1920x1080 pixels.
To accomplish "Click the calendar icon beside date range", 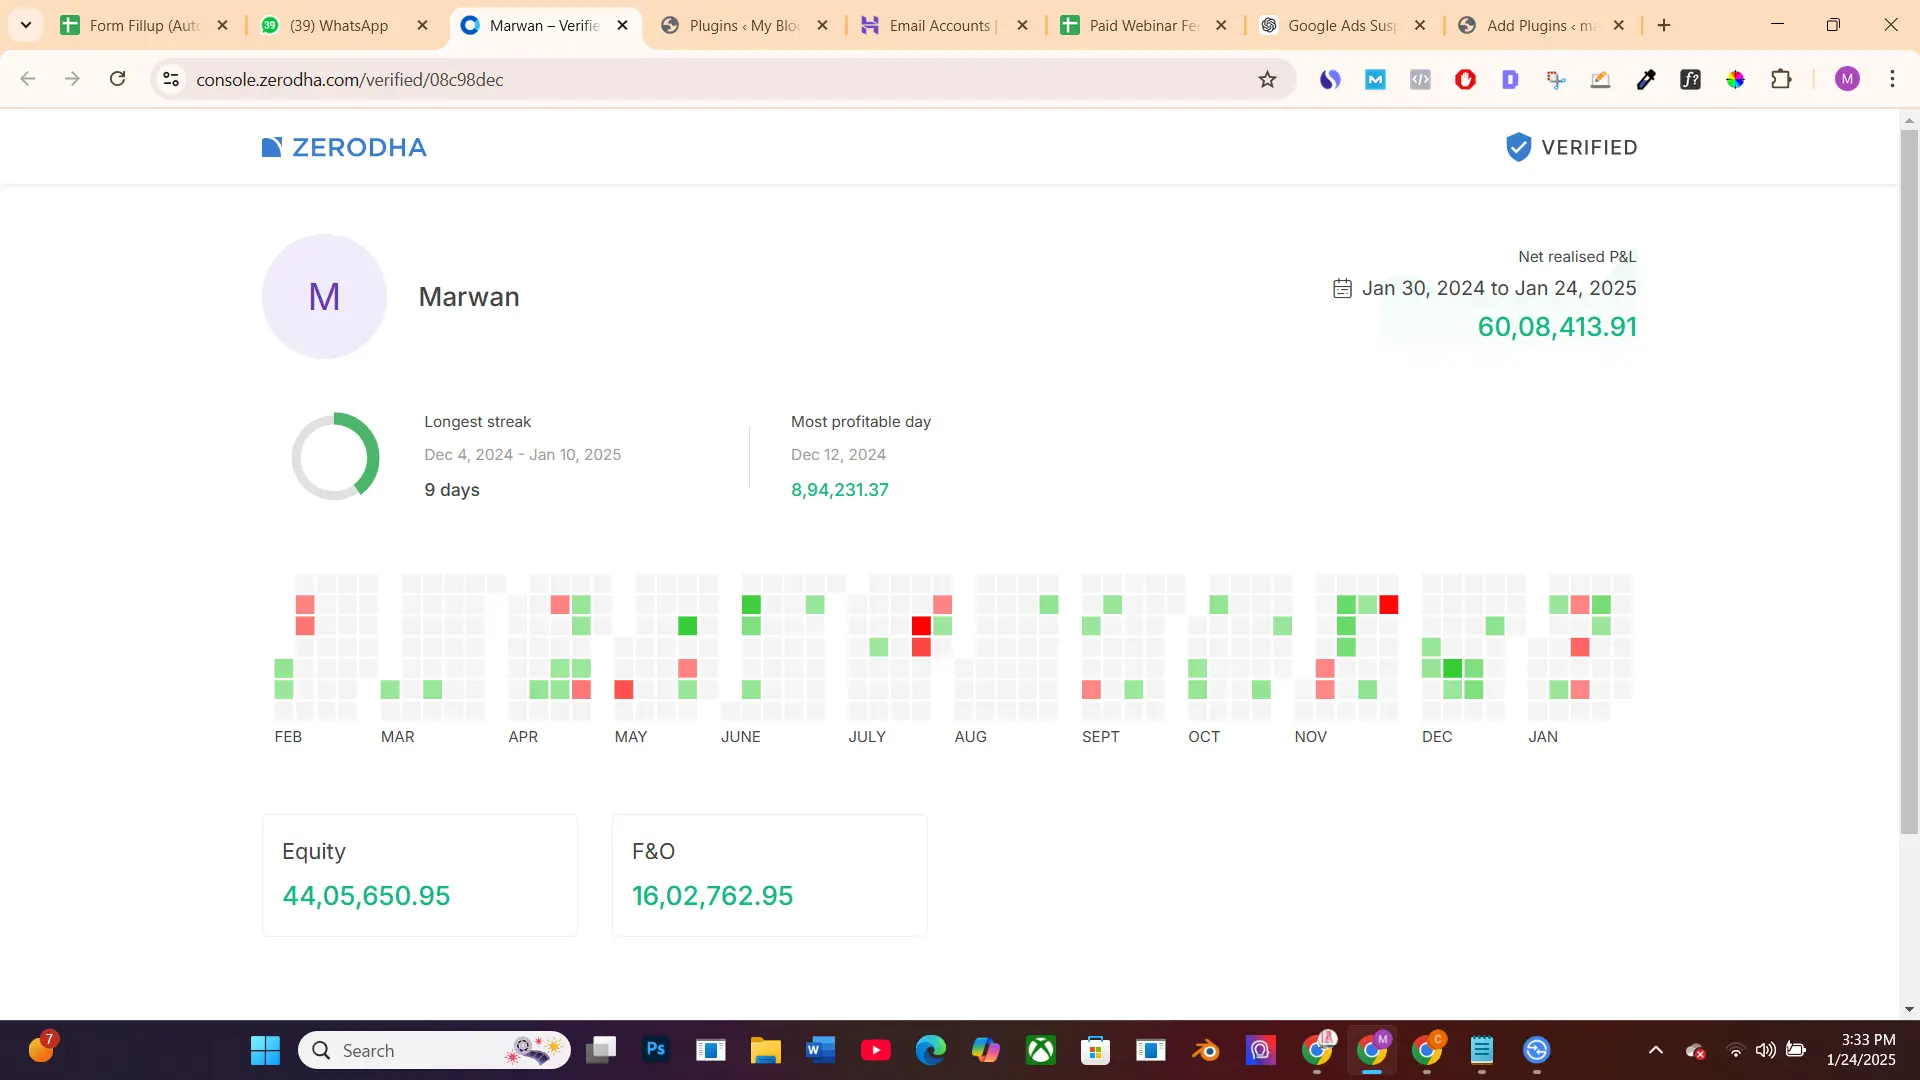I will tap(1342, 289).
